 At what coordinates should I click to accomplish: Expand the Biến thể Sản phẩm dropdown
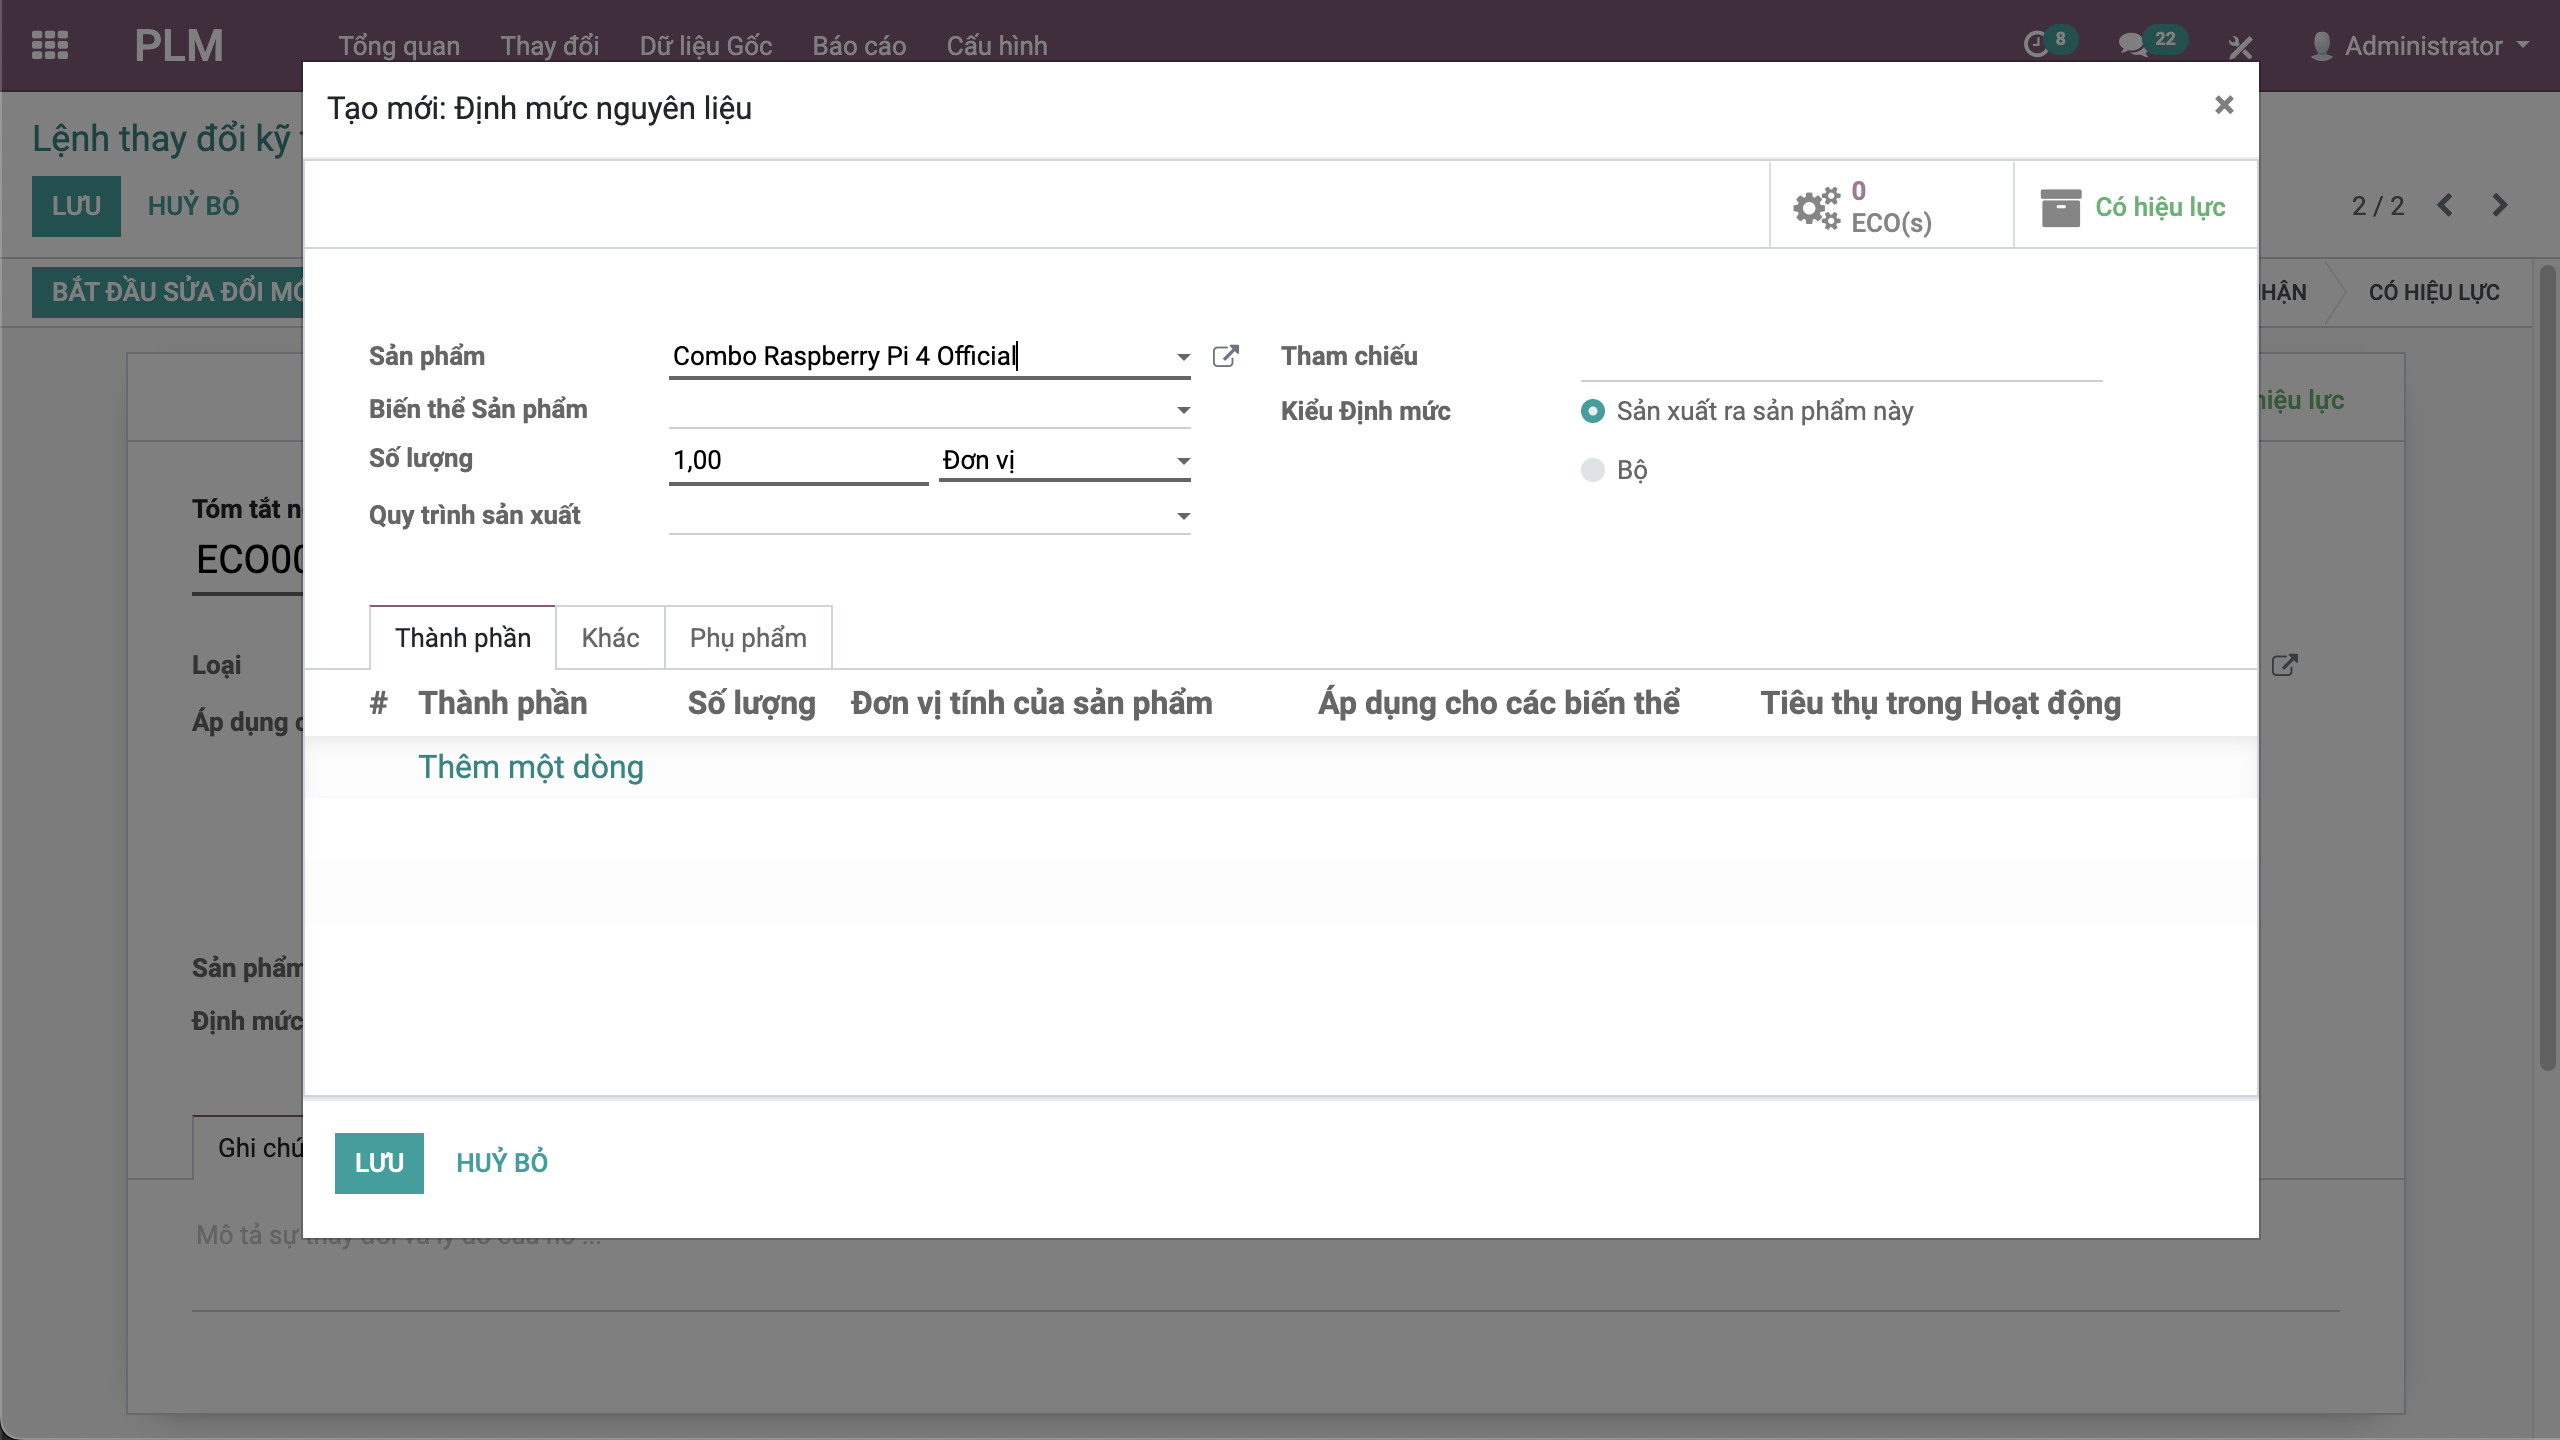[x=1183, y=410]
